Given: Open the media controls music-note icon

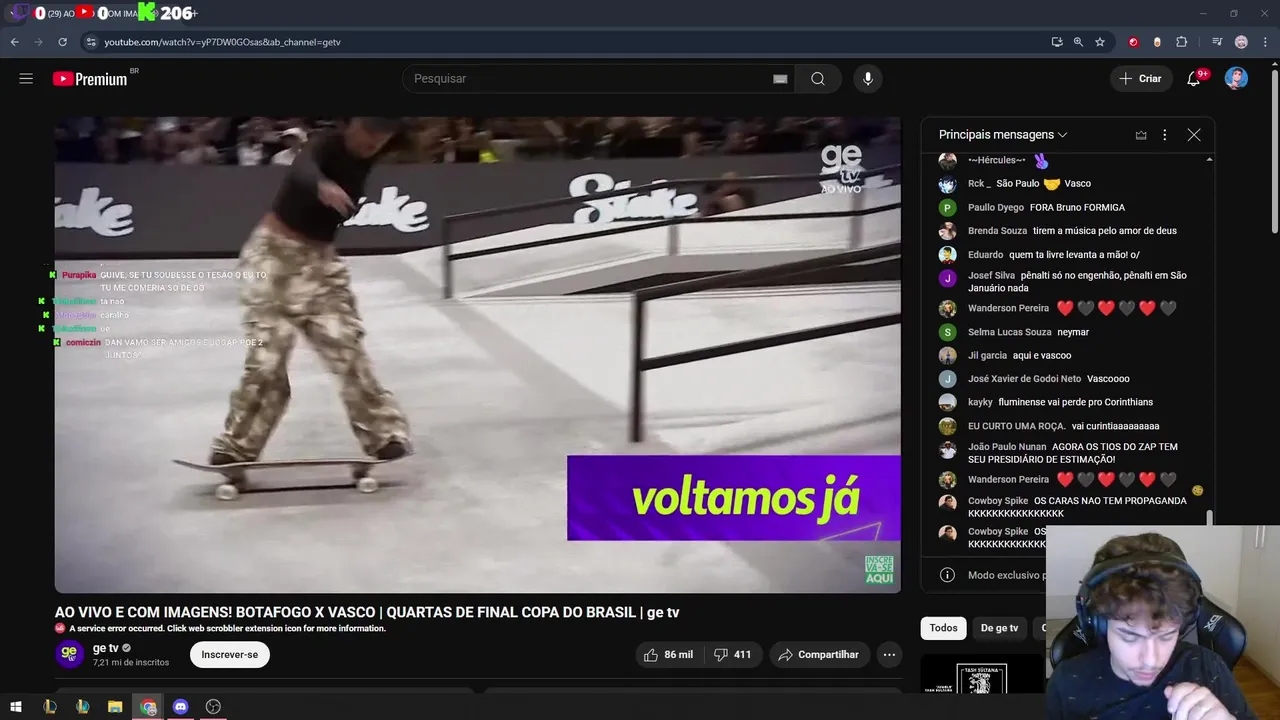Looking at the screenshot, I should click(x=1217, y=42).
